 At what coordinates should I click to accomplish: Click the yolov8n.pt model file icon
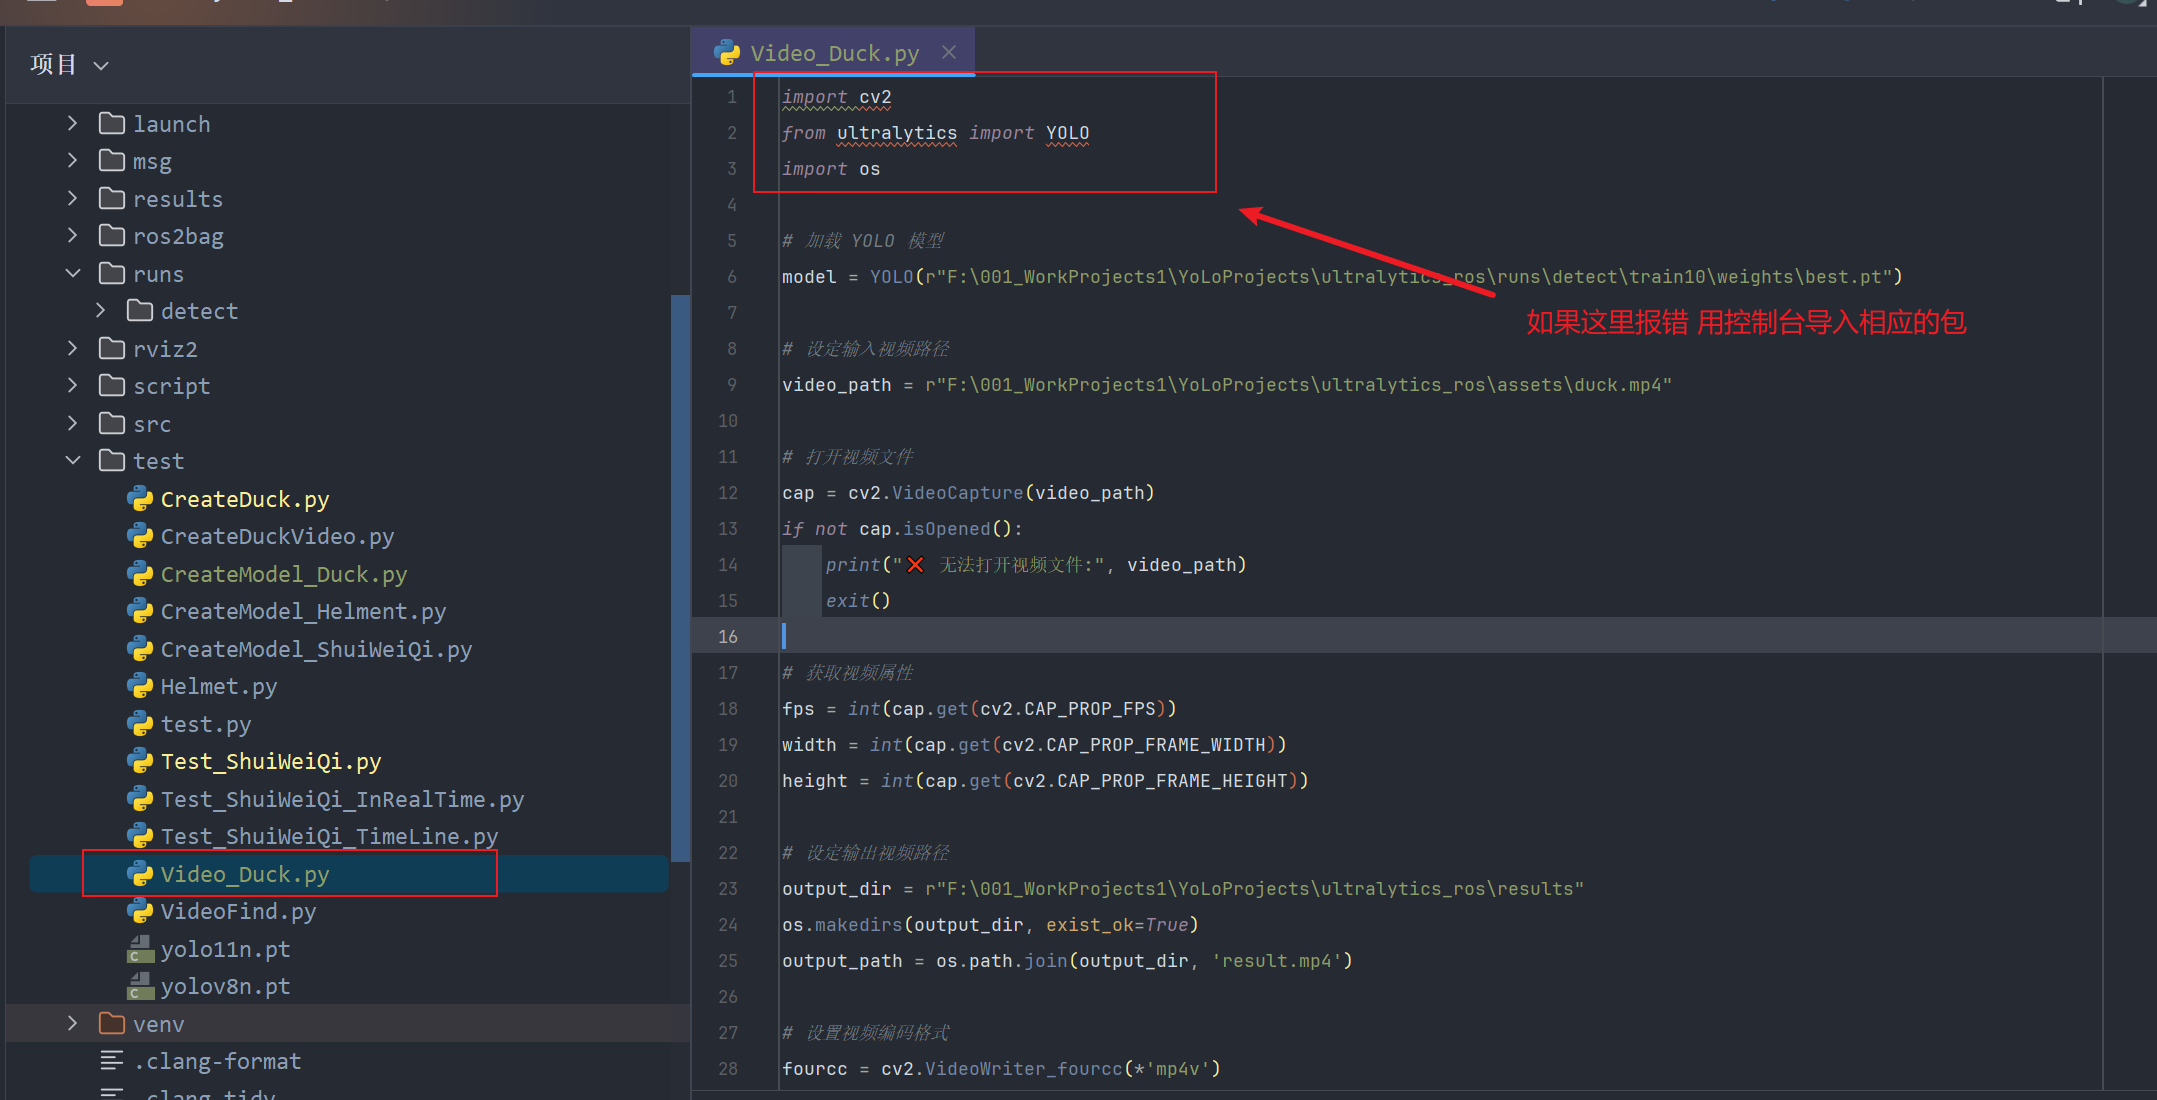click(x=140, y=986)
